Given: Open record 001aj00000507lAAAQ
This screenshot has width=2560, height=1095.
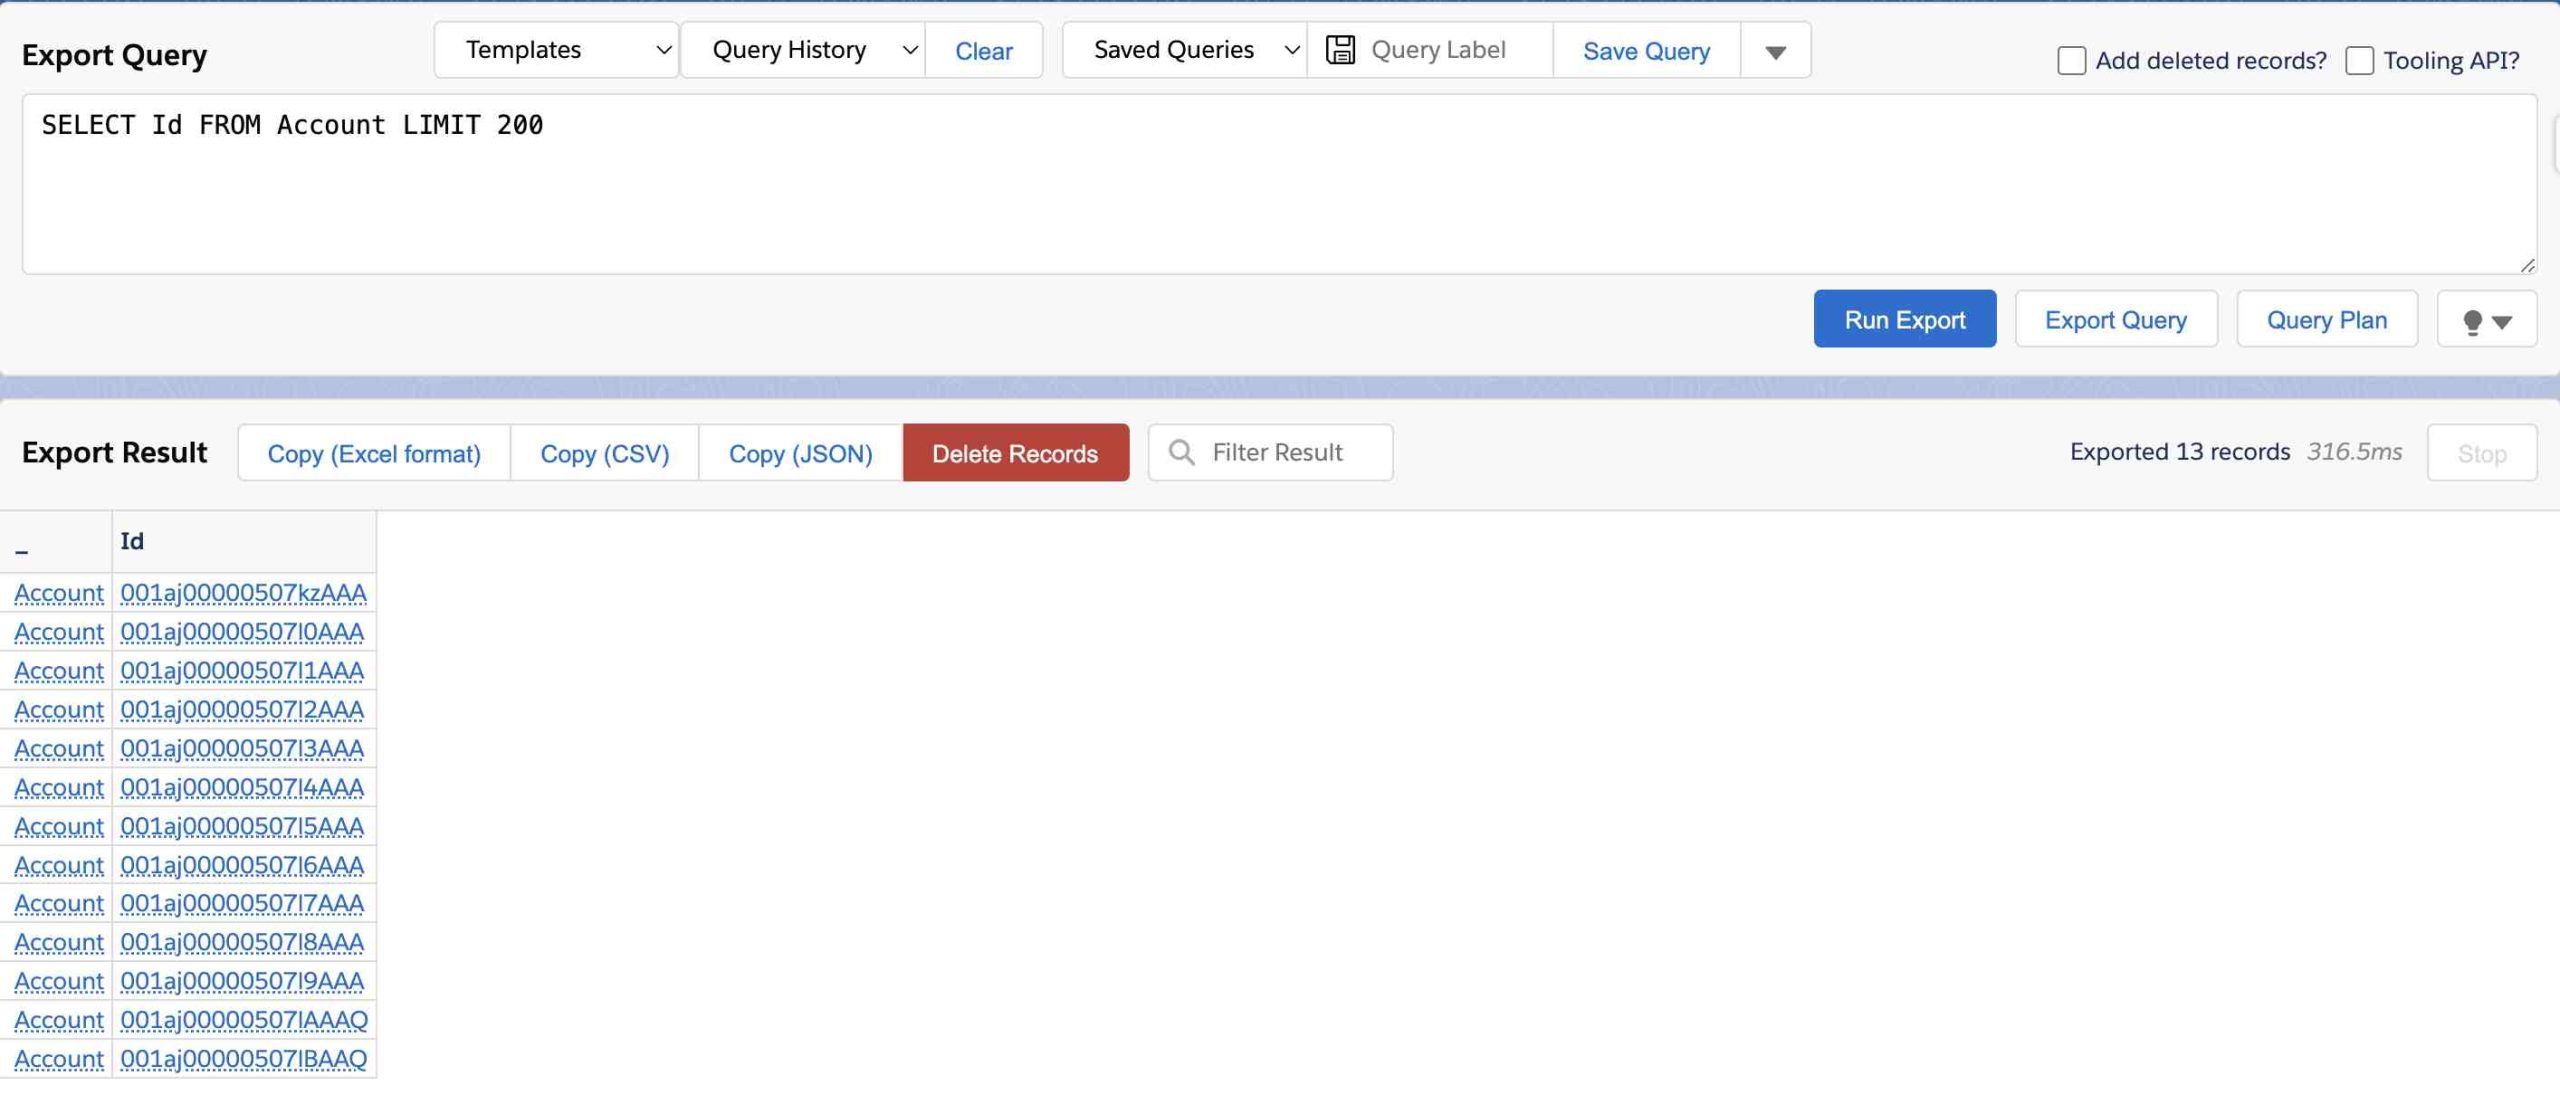Looking at the screenshot, I should click(244, 1021).
